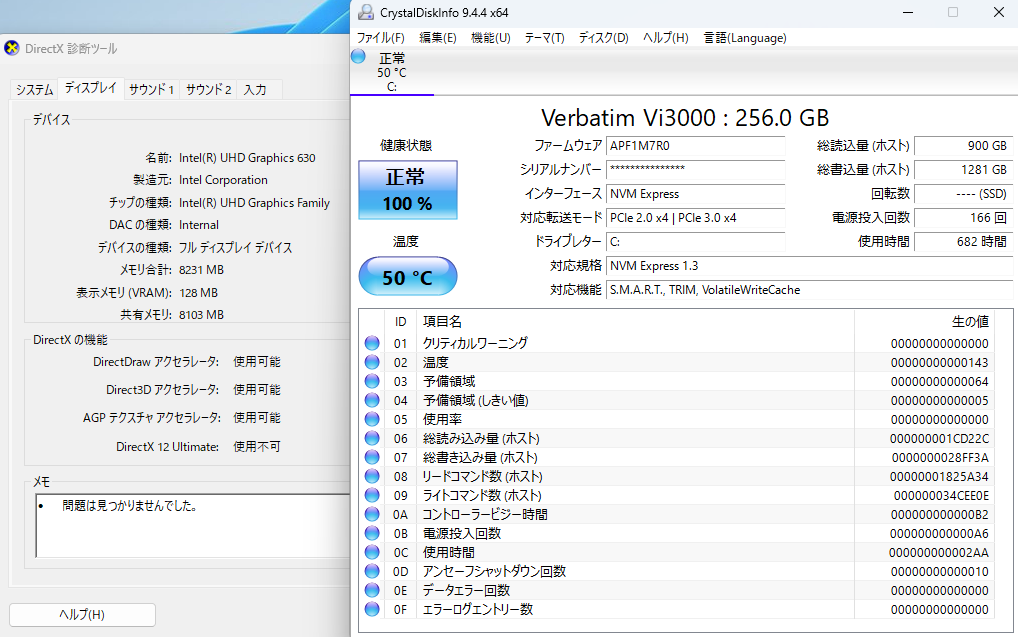Click status orb for 09 ライトコマンド数
This screenshot has width=1018, height=637.
[x=372, y=495]
